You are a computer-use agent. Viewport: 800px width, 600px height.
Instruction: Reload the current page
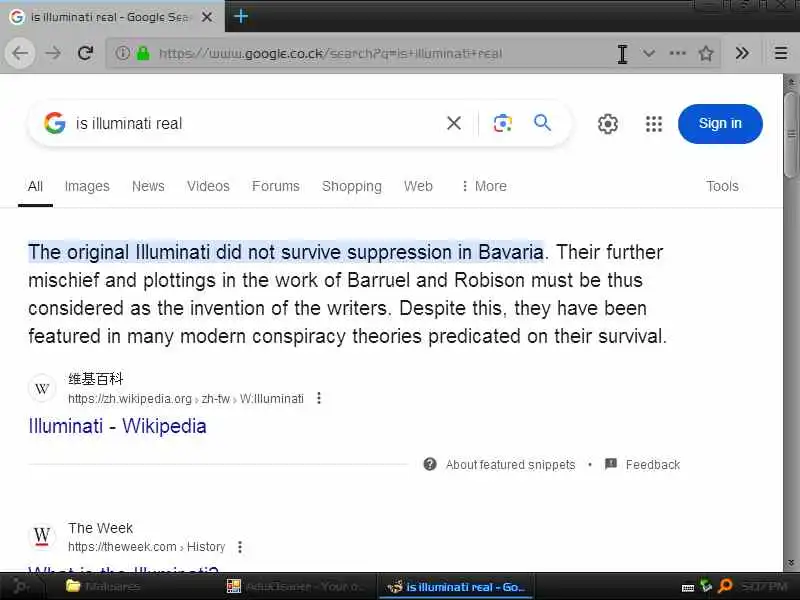pos(85,53)
